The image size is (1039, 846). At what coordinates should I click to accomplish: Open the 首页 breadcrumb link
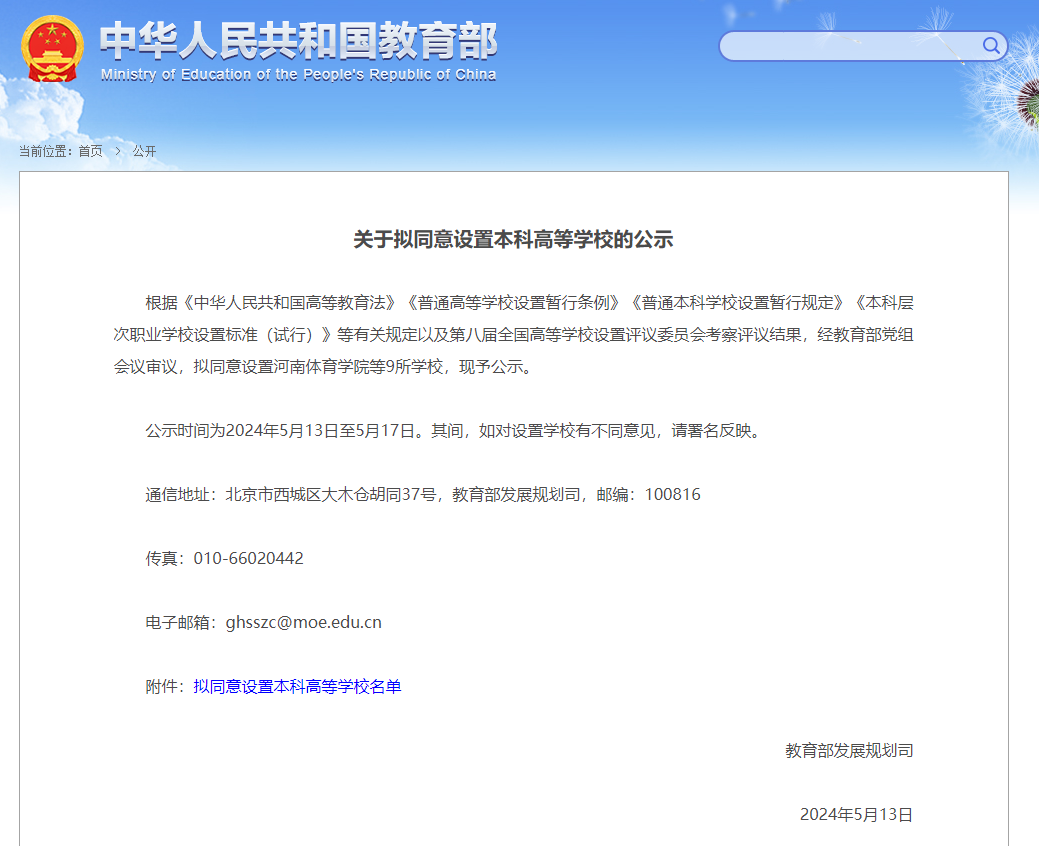[x=91, y=151]
